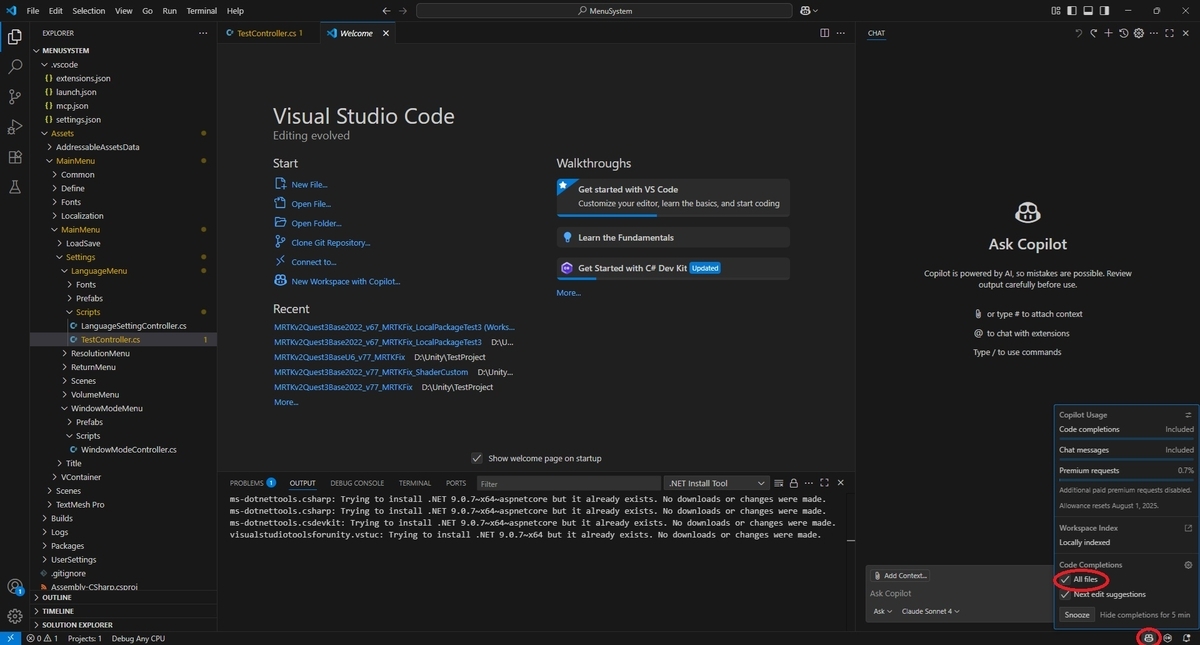Open the Accounts menu in activity bar
Viewport: 1200px width, 645px height.
tap(15, 587)
